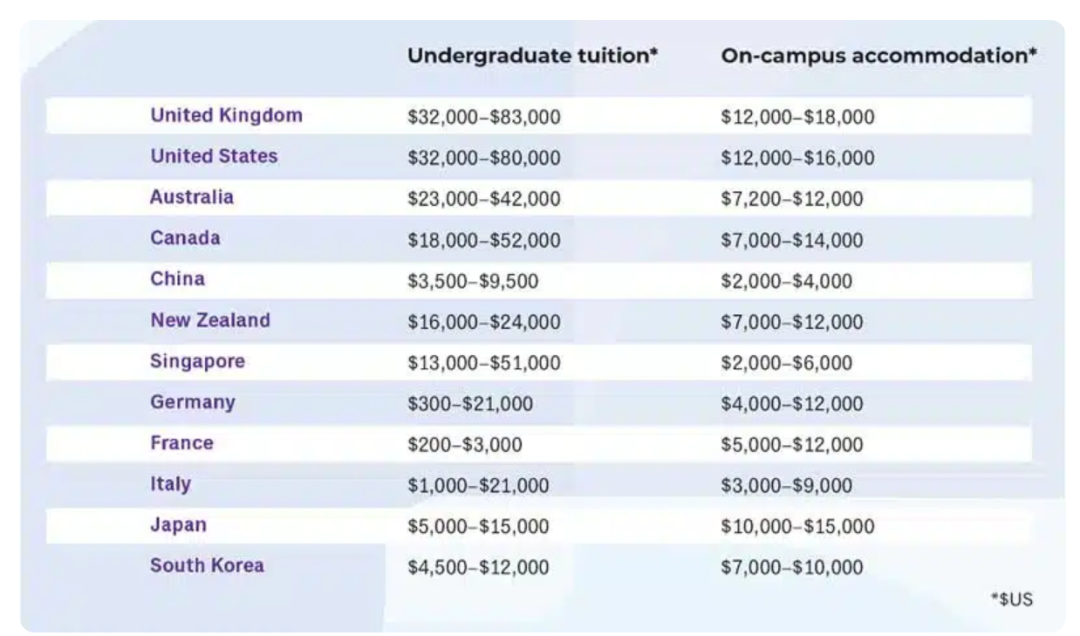Click Singapore's accommodation range $2,000–$6,000
This screenshot has width=1080, height=636.
[x=786, y=363]
